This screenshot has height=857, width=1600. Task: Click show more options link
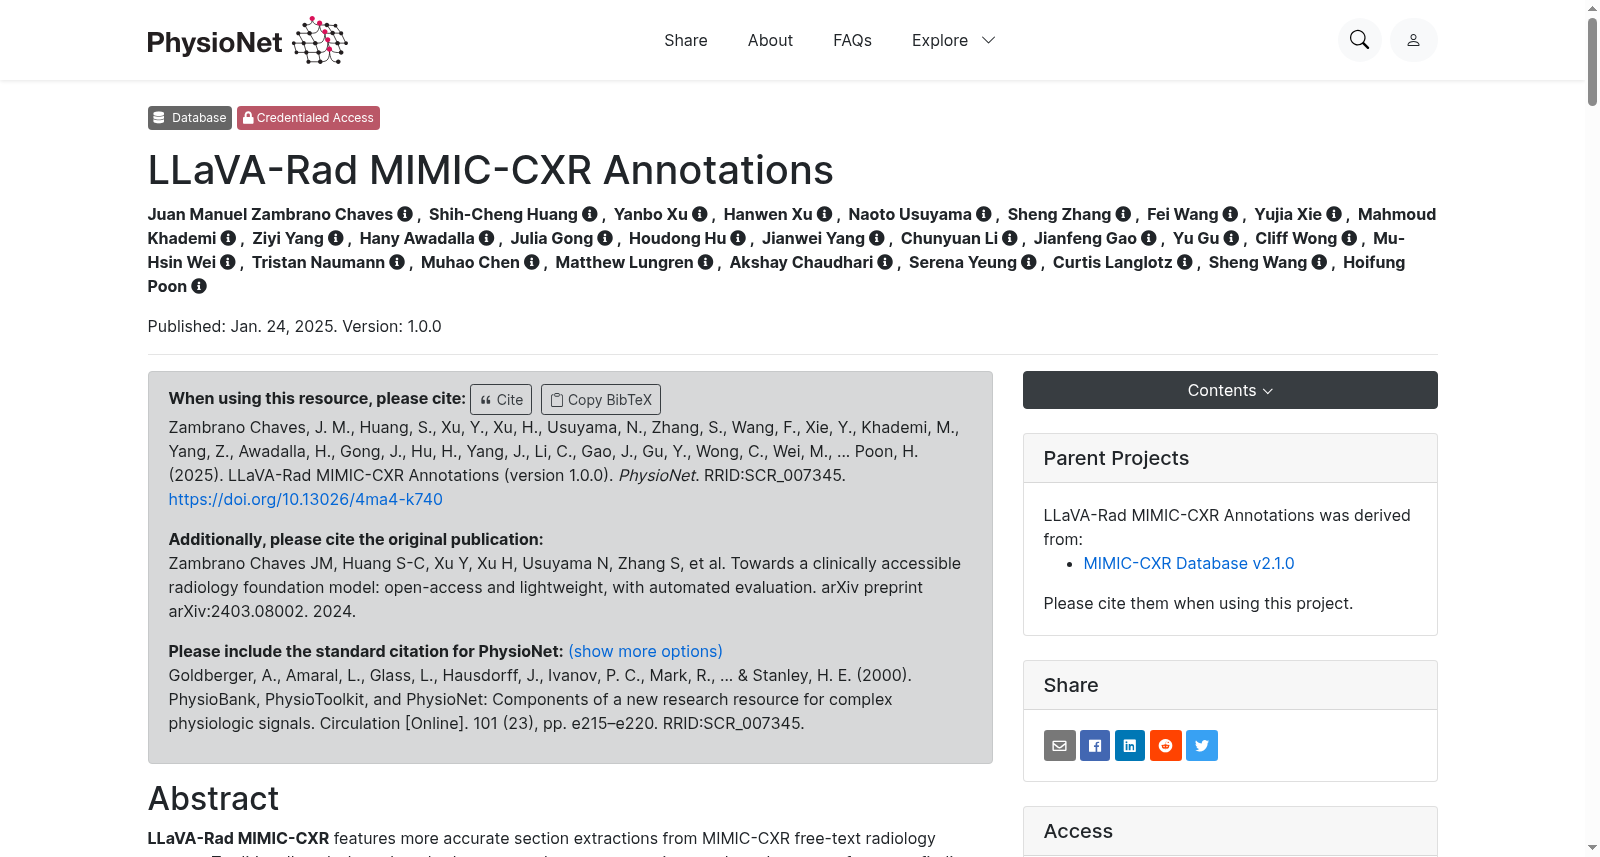point(645,651)
